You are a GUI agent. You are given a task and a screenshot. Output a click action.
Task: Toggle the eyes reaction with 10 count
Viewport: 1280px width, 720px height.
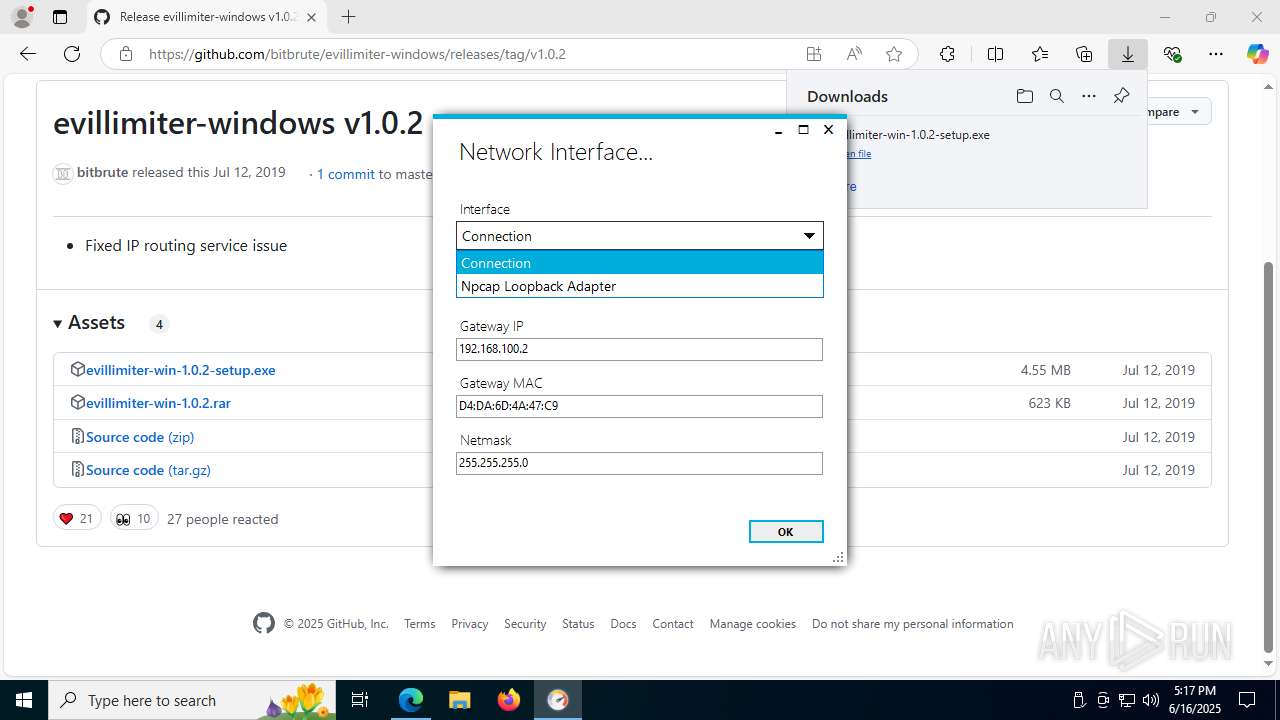tap(134, 519)
